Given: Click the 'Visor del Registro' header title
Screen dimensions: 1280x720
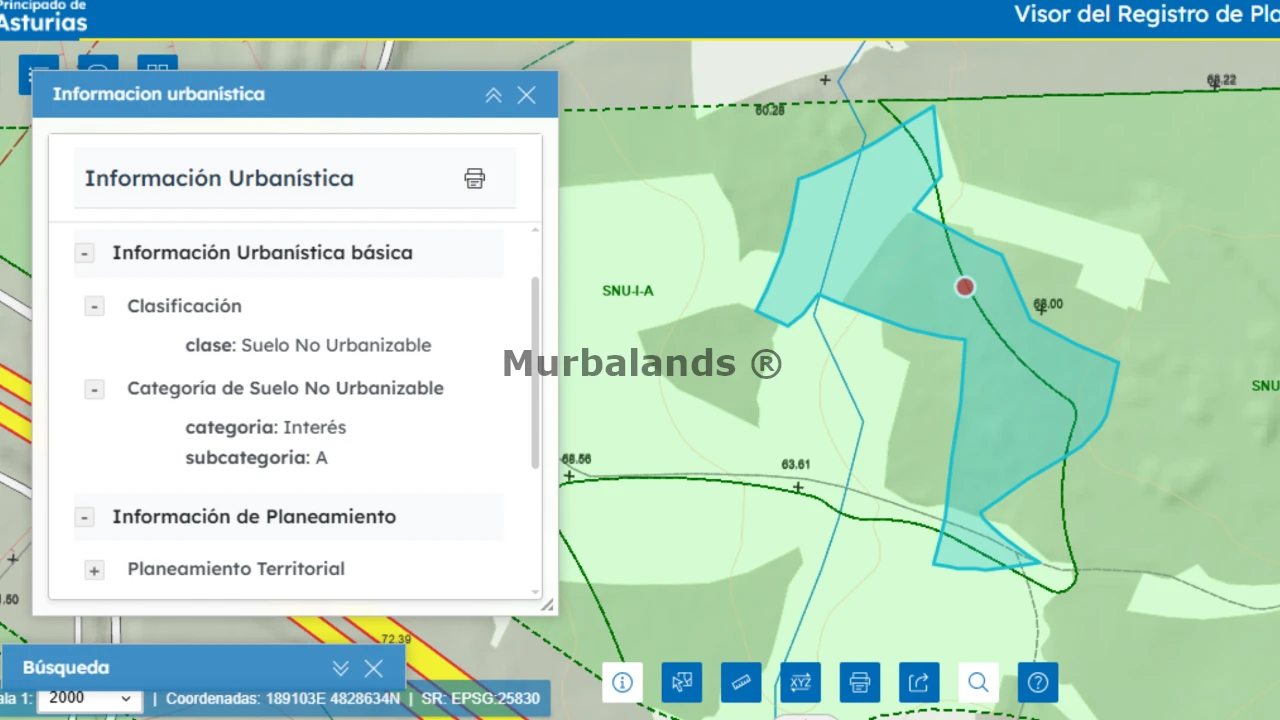Looking at the screenshot, I should pyautogui.click(x=1147, y=14).
